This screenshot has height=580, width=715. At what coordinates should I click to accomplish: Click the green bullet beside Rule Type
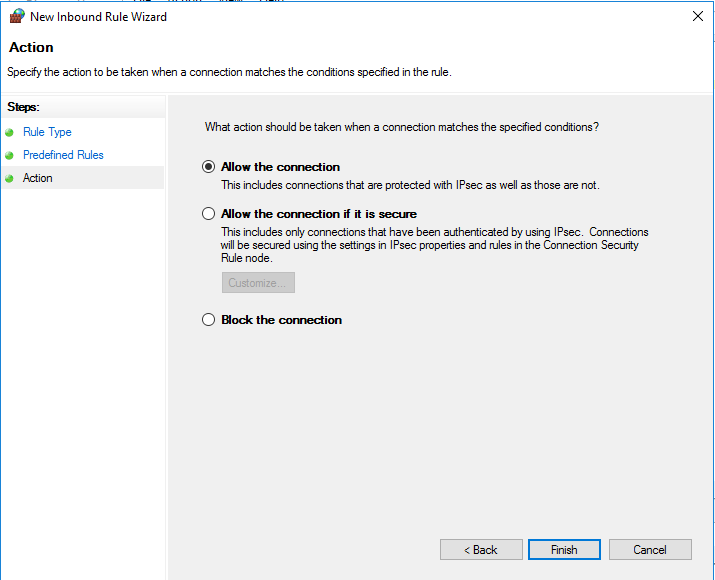(x=10, y=132)
